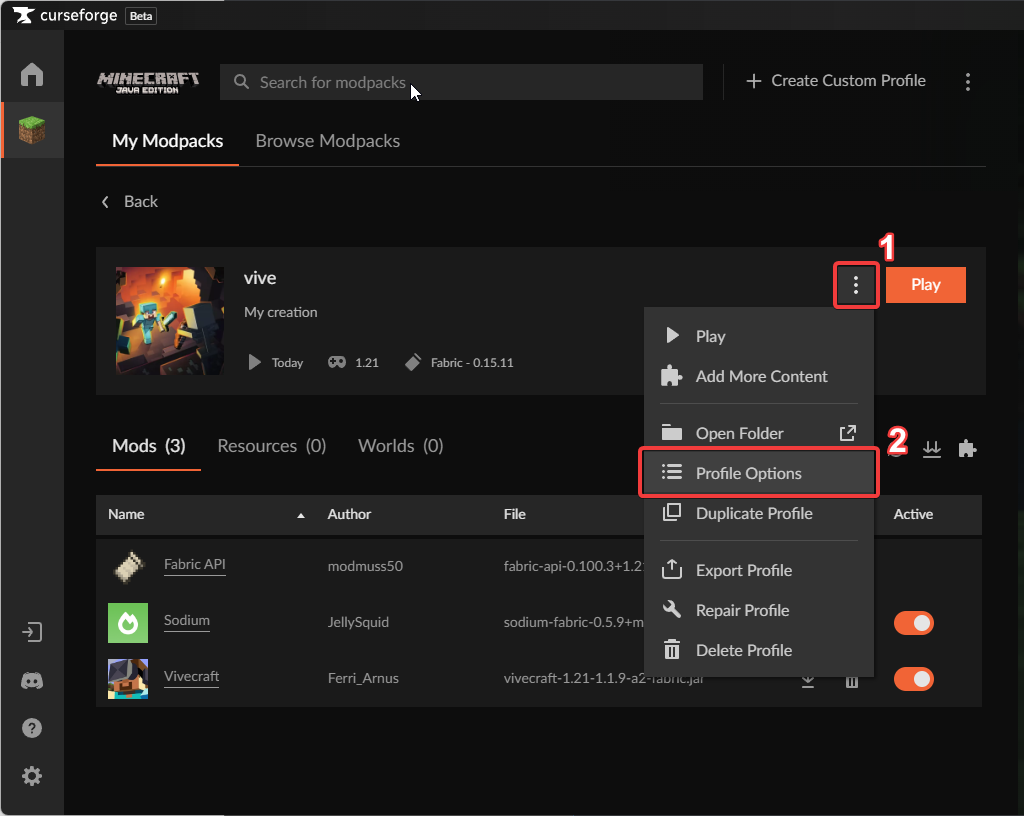Click the curseforge anvil logo in title bar
The height and width of the screenshot is (816, 1024).
pos(24,15)
